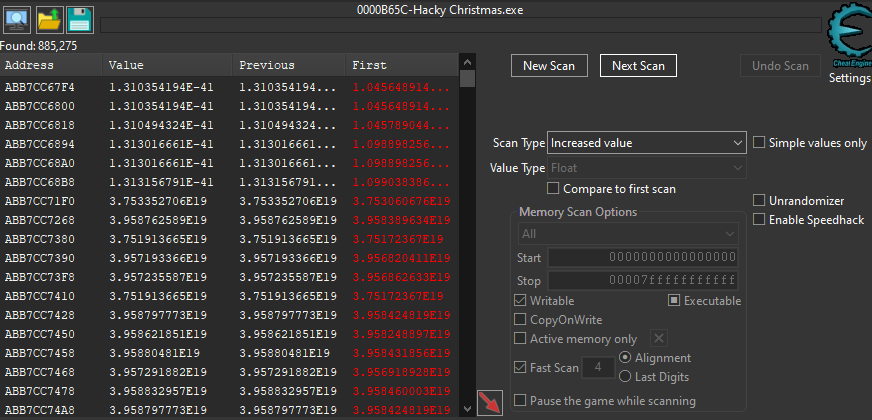Open the process list computer icon
The height and width of the screenshot is (420, 872).
tap(17, 19)
